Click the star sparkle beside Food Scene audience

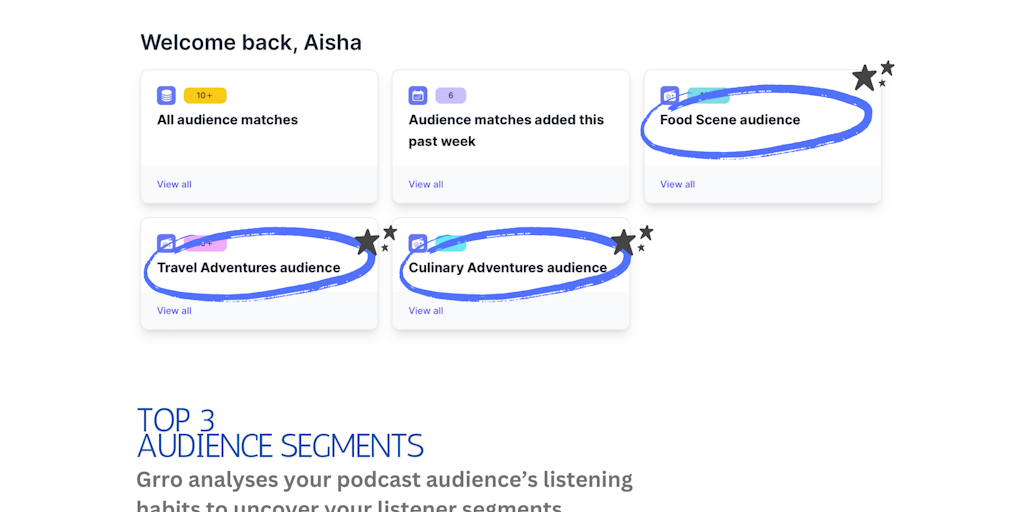point(873,76)
